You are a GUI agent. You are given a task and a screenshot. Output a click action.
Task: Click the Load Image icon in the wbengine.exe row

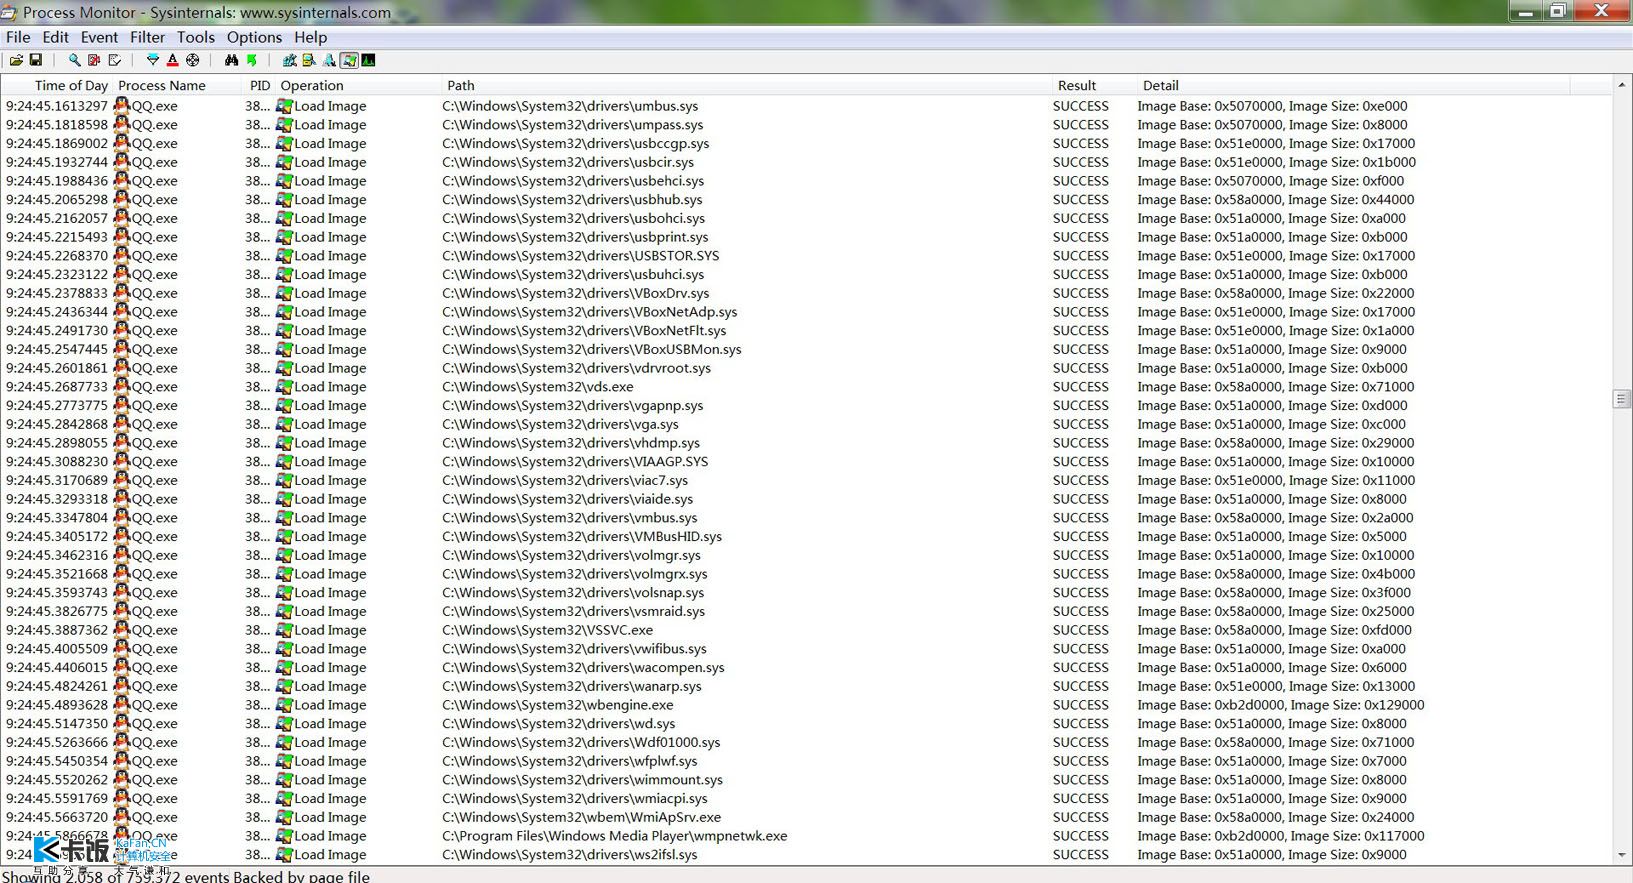click(285, 705)
